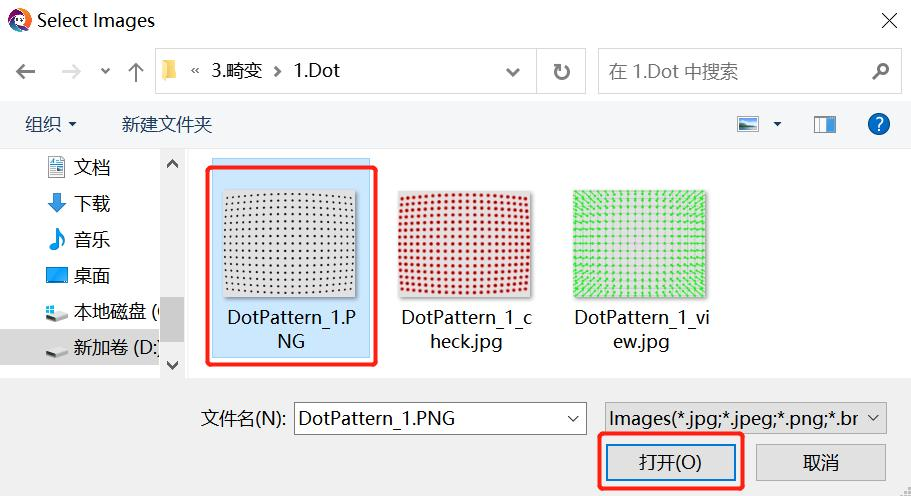This screenshot has height=496, width=911.
Task: Open the help question mark icon
Action: [x=878, y=124]
